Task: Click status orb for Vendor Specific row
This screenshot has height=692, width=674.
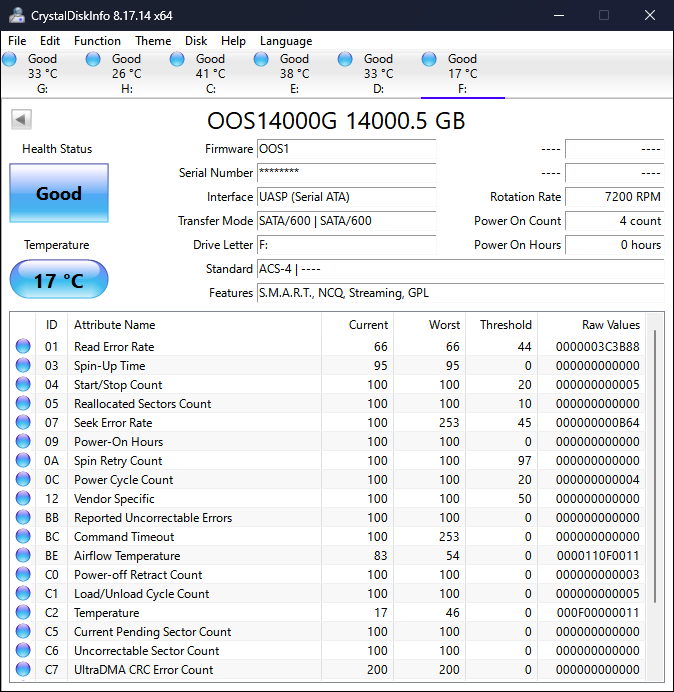Action: 23,498
